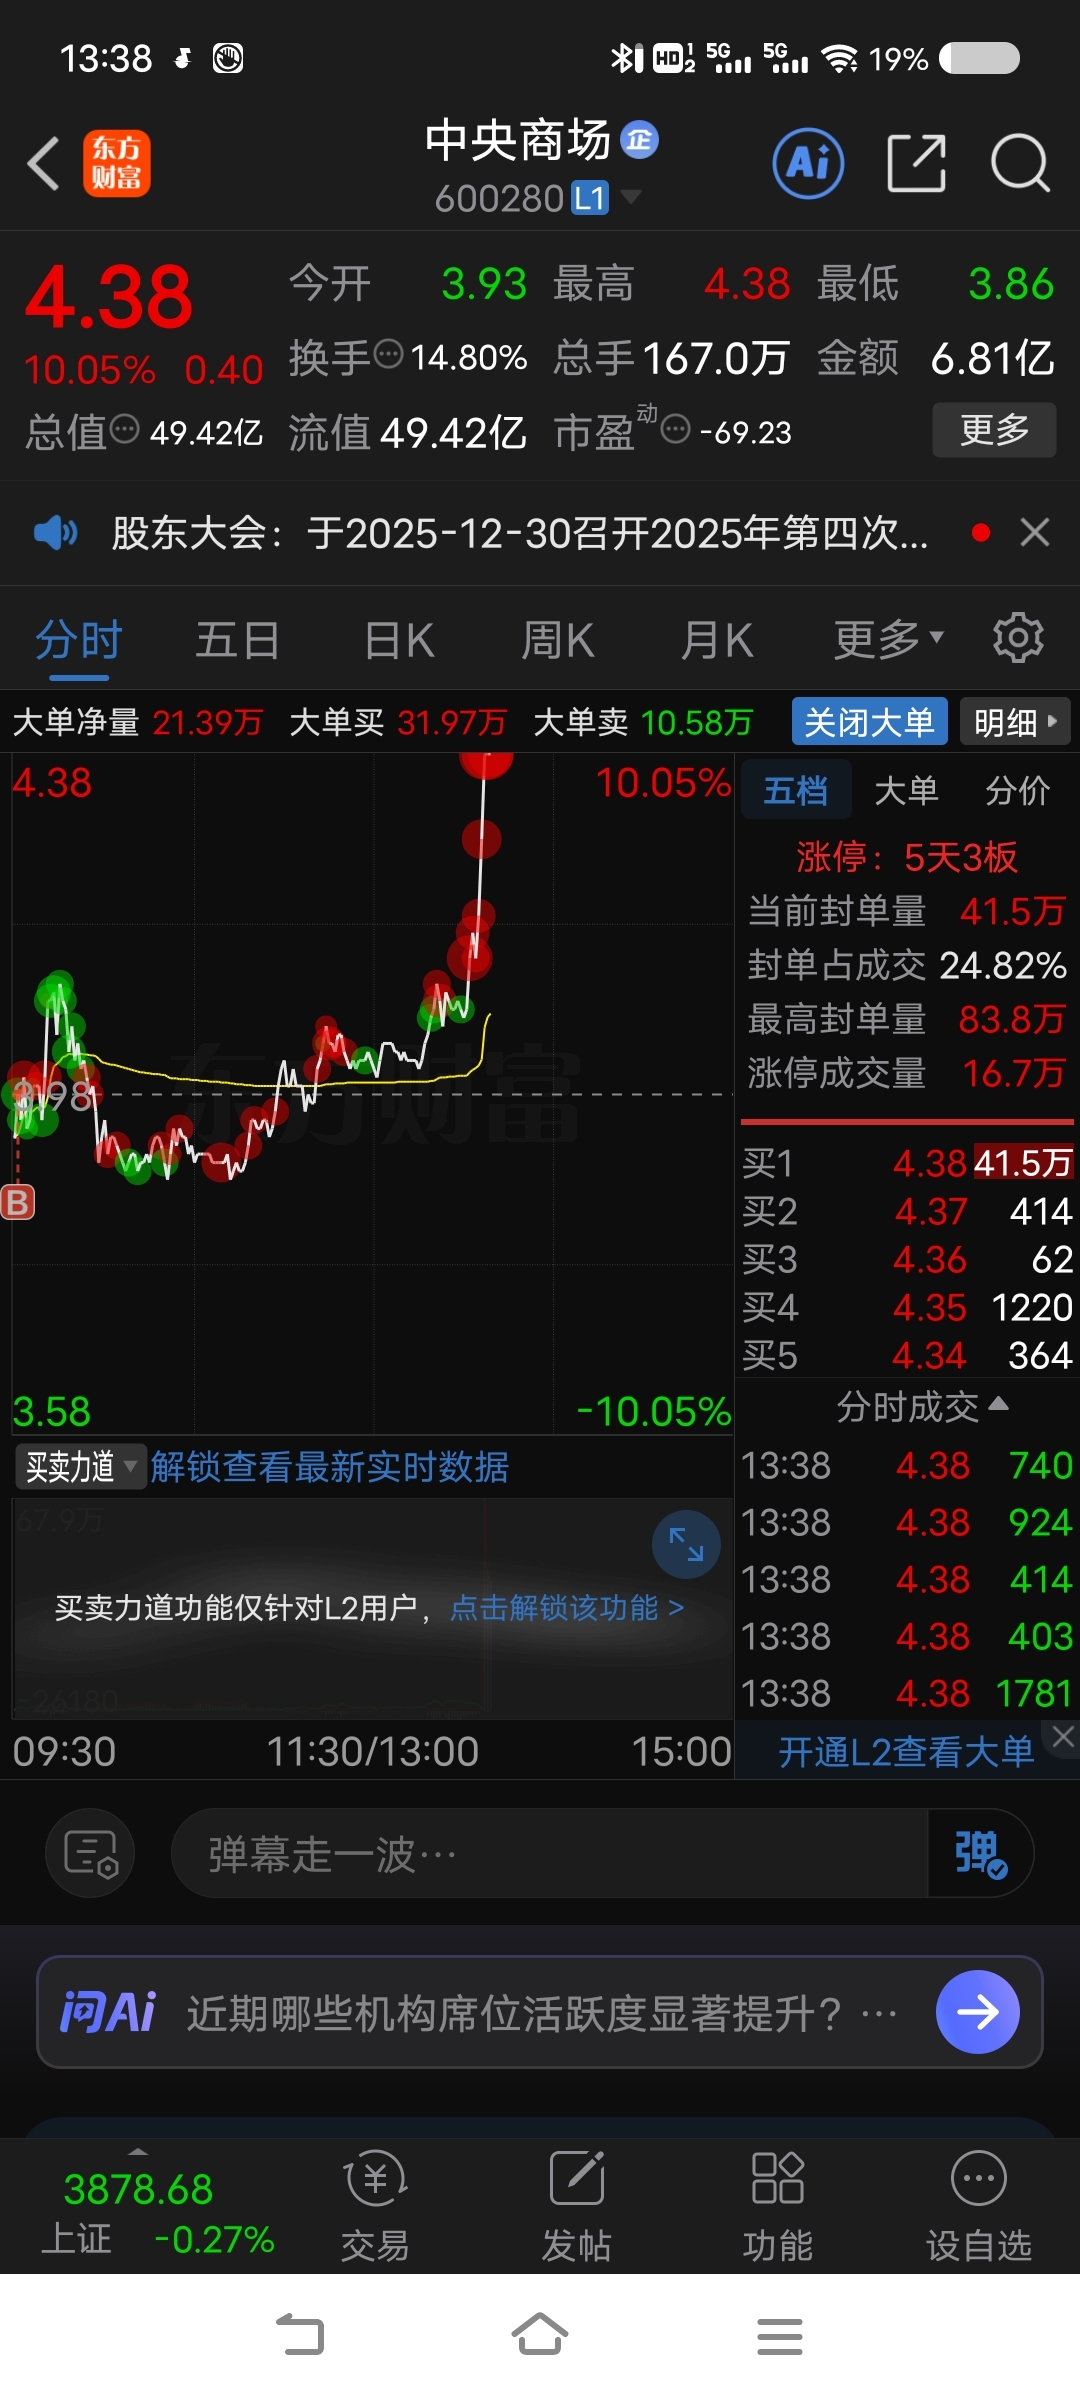
Task: Tap the 涨停：5天3板 label
Action: [x=906, y=857]
